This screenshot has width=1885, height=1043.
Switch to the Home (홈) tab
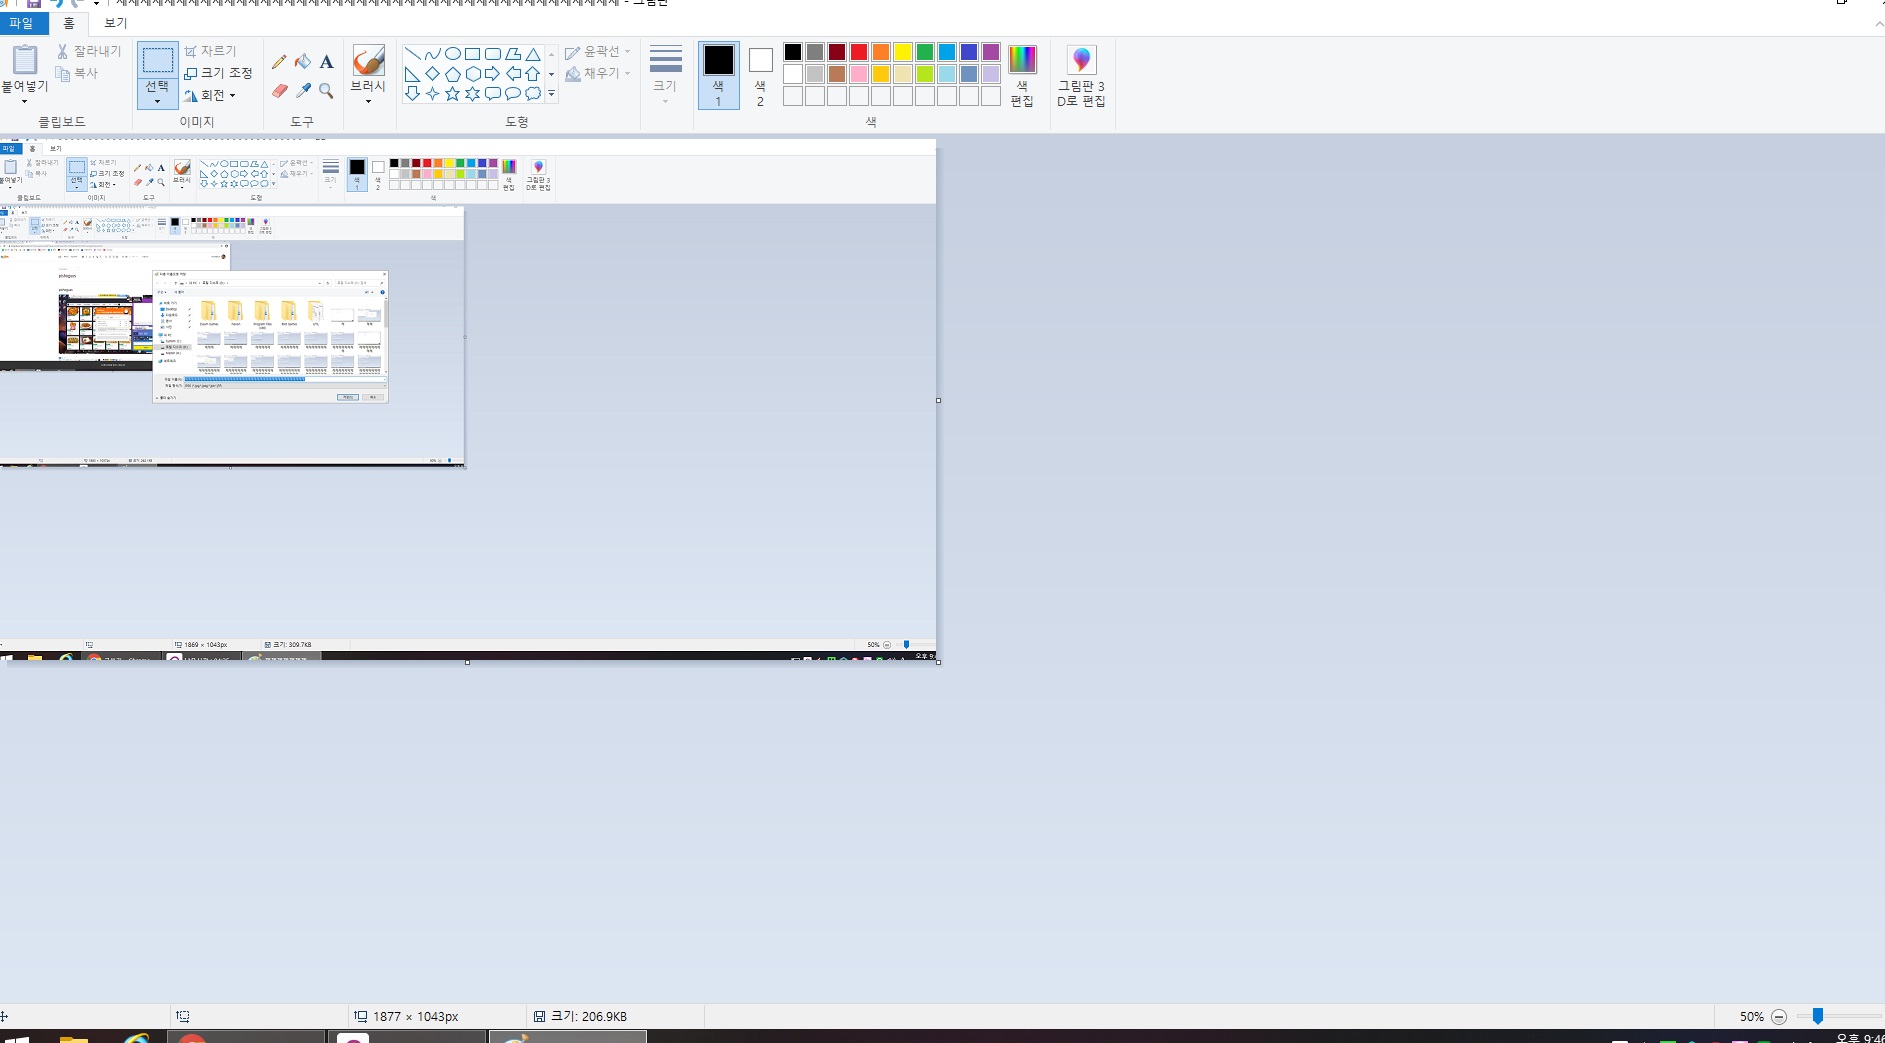click(x=69, y=23)
